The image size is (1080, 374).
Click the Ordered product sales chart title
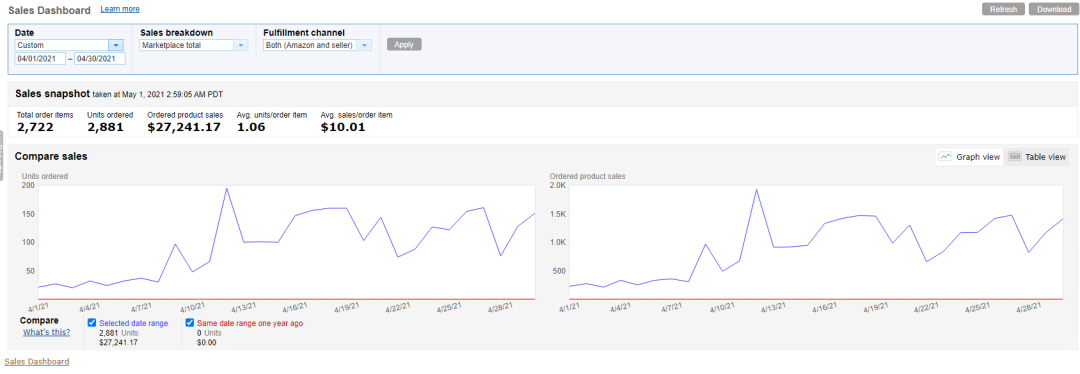tap(588, 176)
